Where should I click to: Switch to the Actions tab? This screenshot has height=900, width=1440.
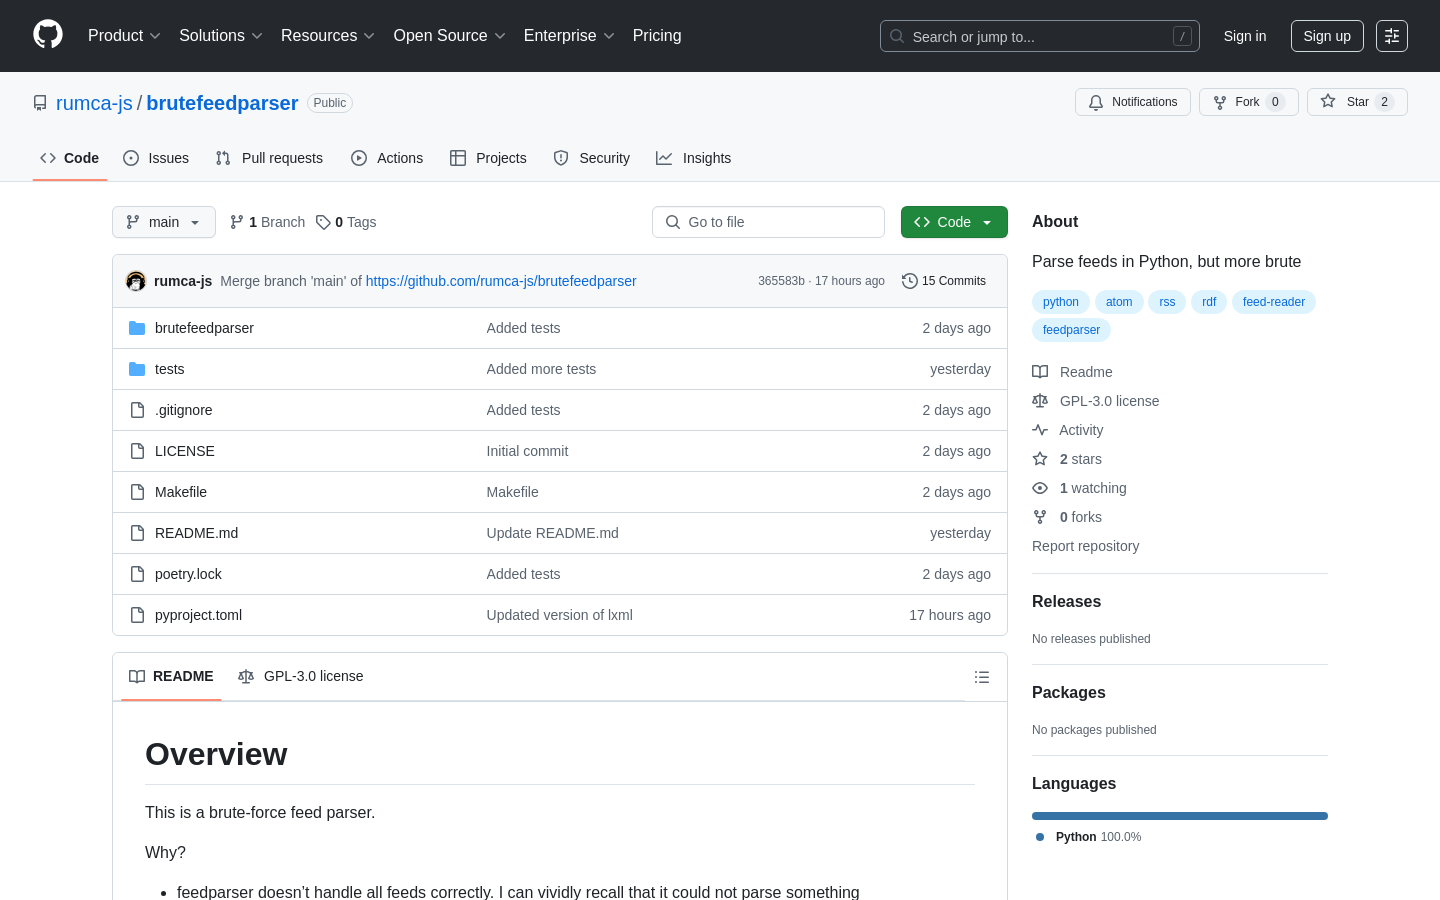tap(387, 158)
